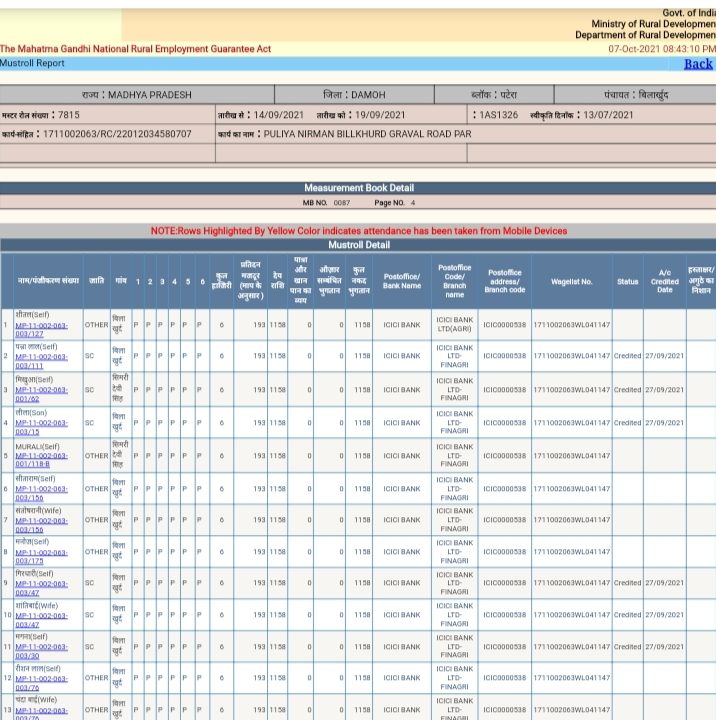
Task: Click OTHER caste cell in row 8
Action: click(96, 552)
